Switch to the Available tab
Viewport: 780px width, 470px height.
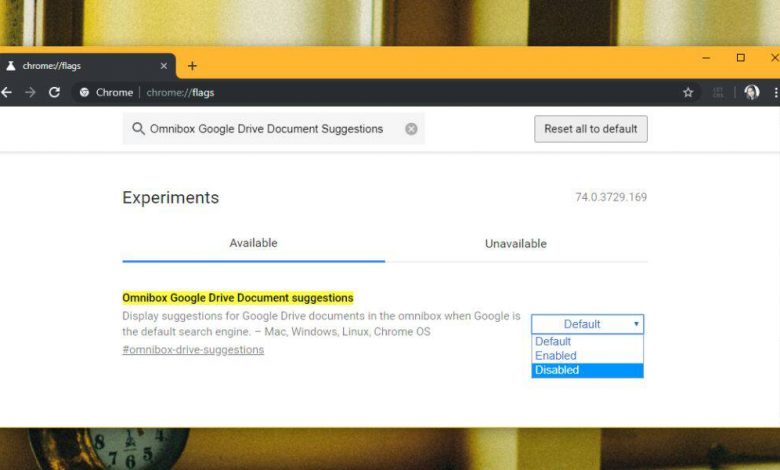pyautogui.click(x=253, y=243)
